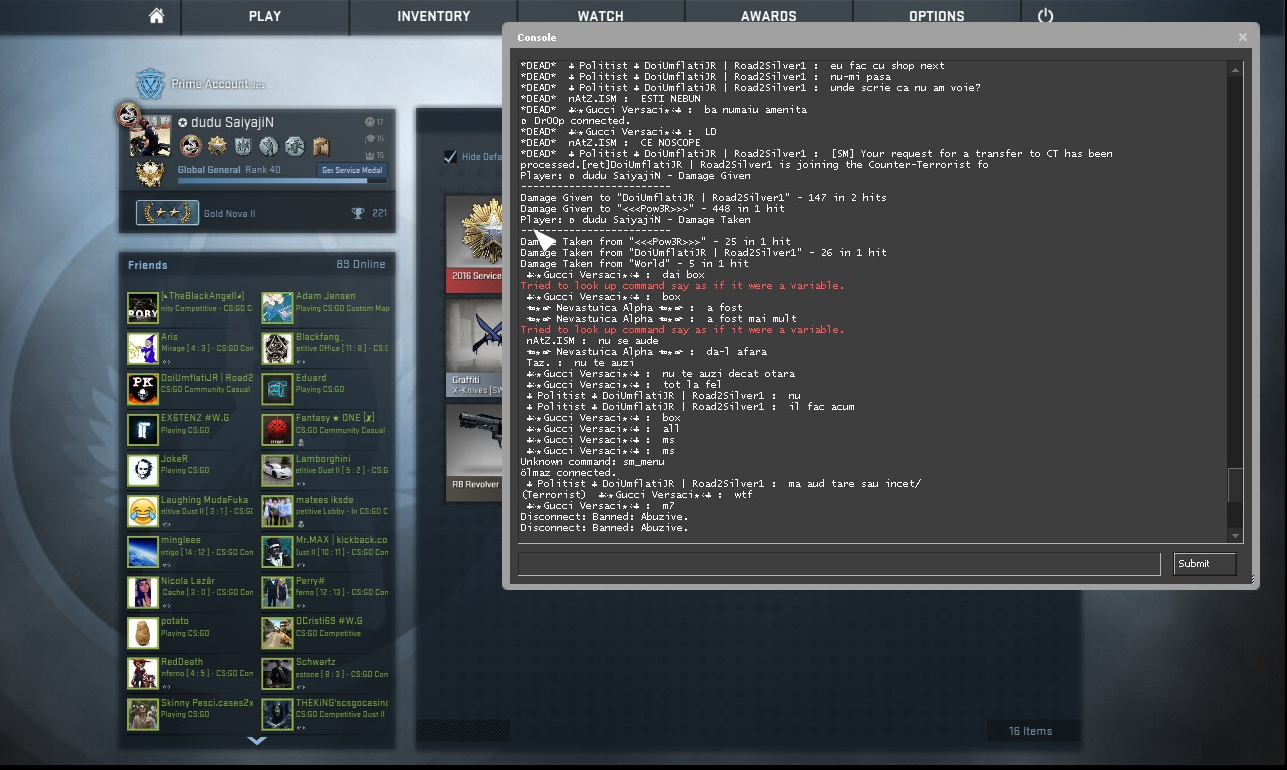Click the "Dr0Op connected." console line
This screenshot has height=770, width=1287.
(575, 121)
